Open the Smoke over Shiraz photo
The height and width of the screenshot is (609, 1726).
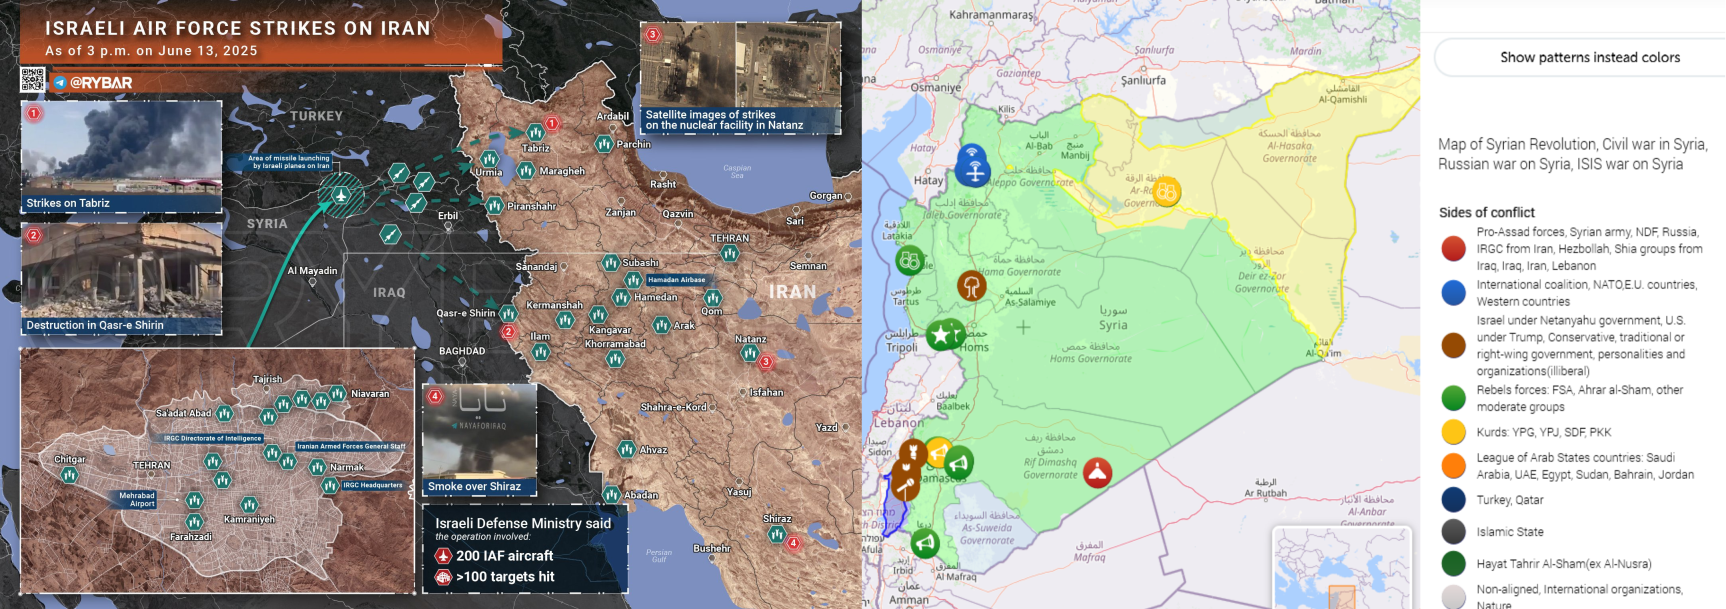pos(479,439)
